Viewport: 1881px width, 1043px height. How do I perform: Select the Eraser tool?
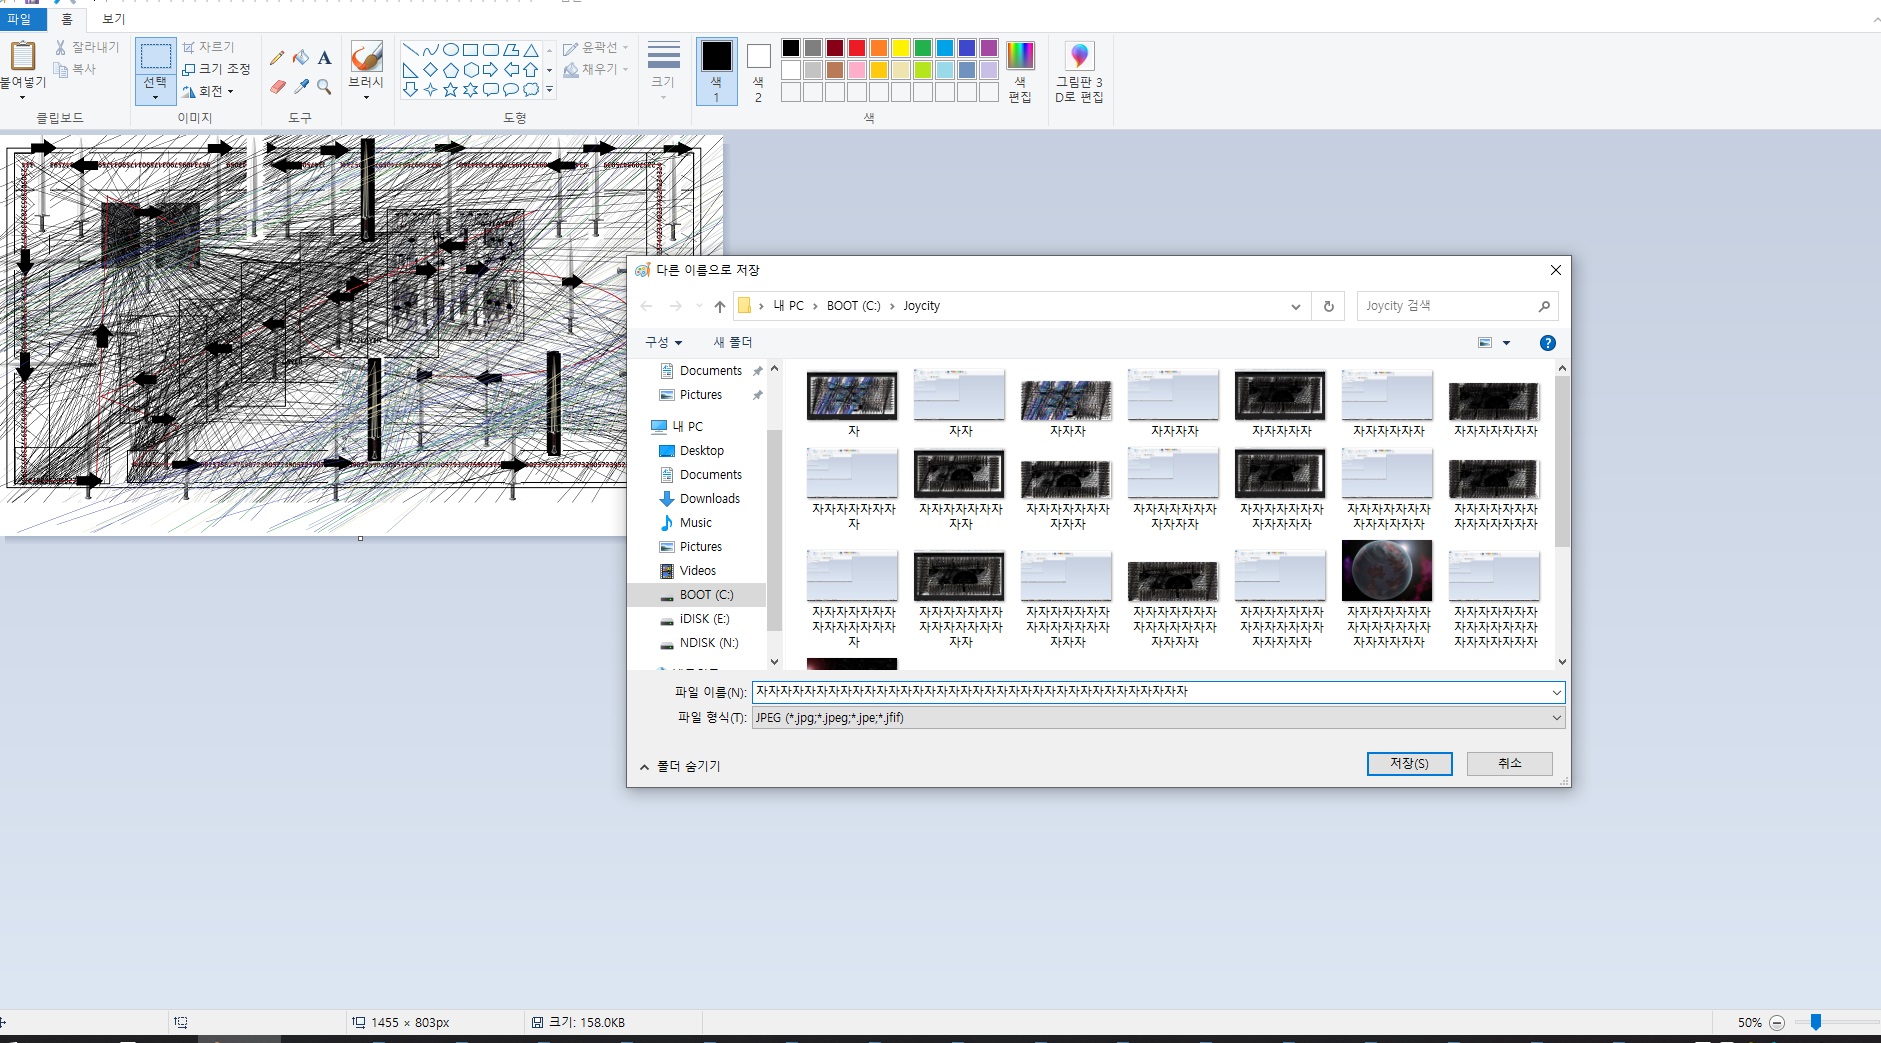coord(277,87)
